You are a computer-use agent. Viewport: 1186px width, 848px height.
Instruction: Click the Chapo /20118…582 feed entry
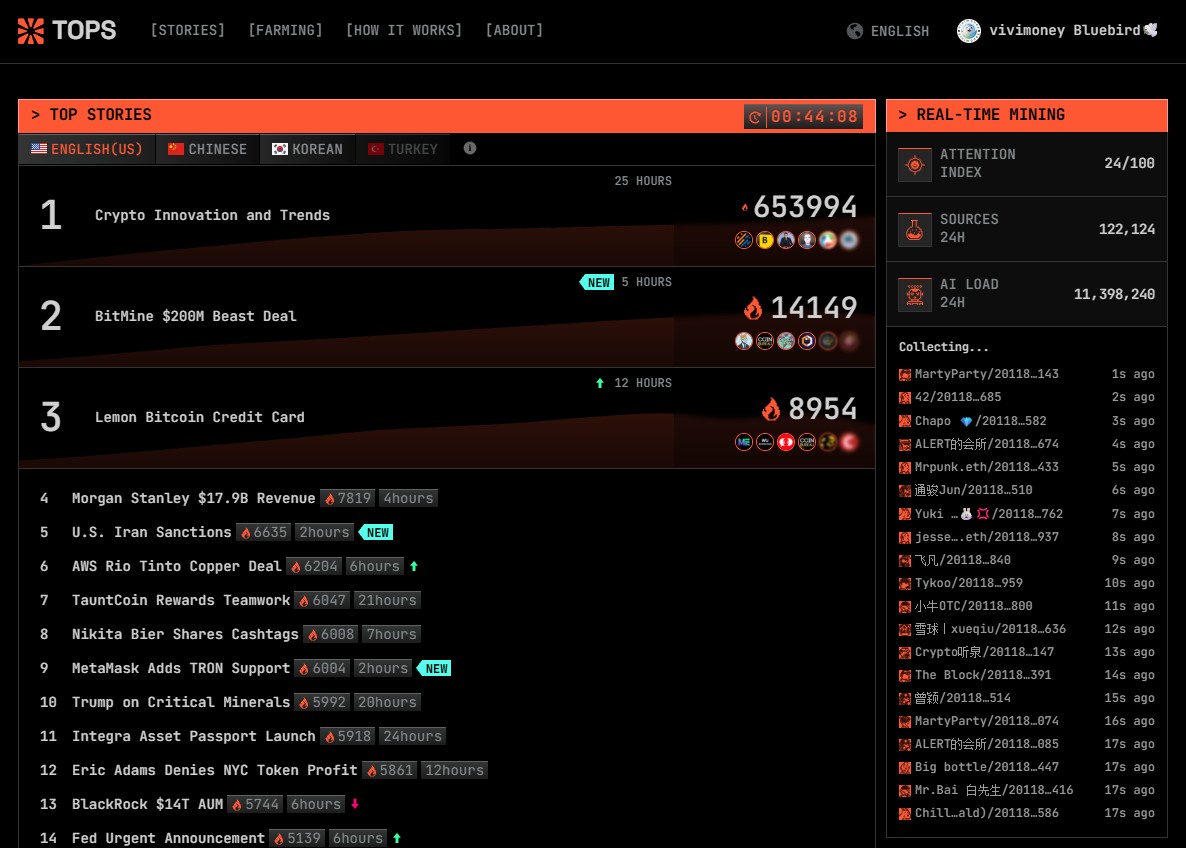(x=1026, y=421)
